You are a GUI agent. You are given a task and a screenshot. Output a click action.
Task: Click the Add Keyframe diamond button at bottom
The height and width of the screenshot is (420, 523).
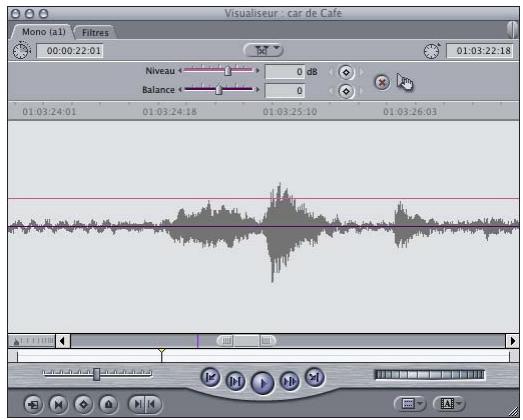[x=83, y=405]
